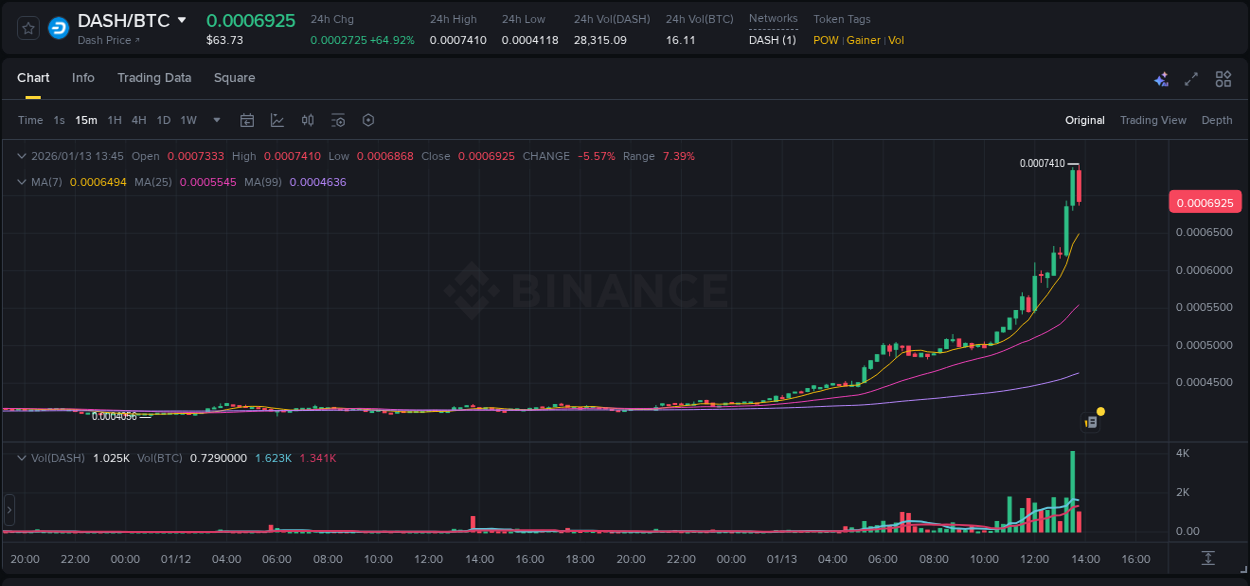Screen dimensions: 1250x586
Task: Click the yellow dot marker on chart
Action: (x=1100, y=411)
